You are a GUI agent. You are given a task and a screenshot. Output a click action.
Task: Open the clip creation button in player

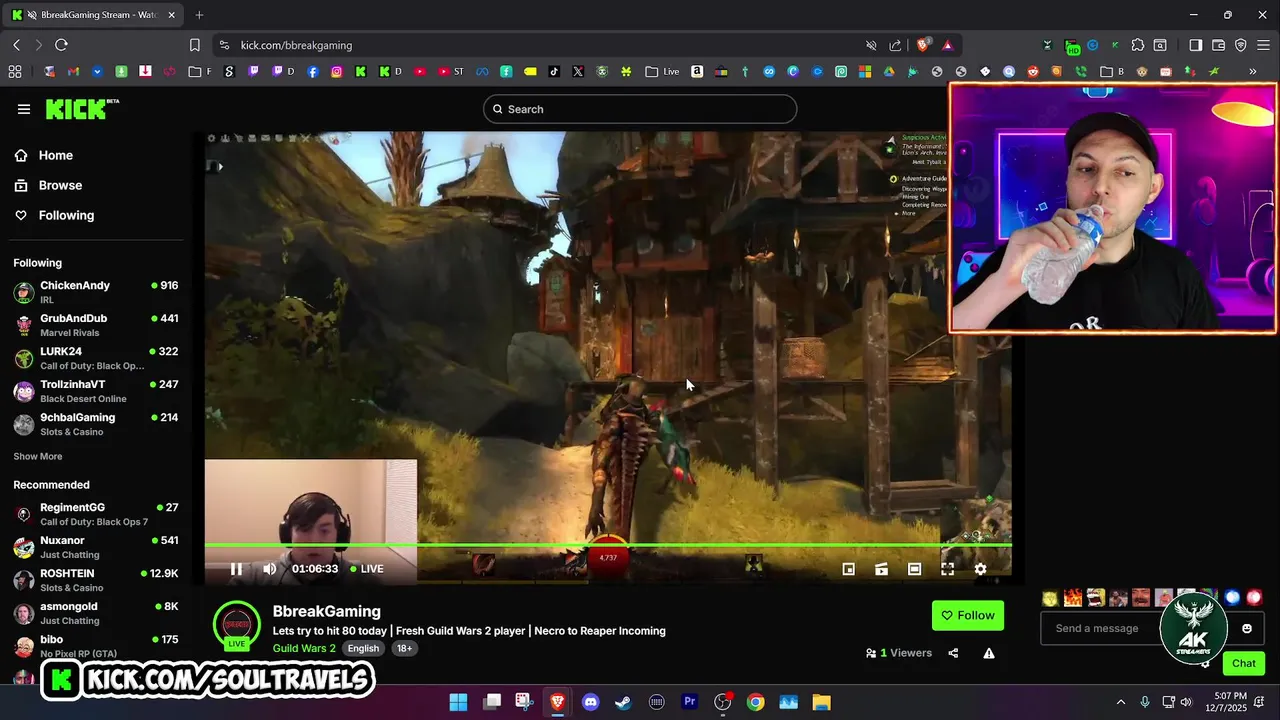tap(881, 569)
